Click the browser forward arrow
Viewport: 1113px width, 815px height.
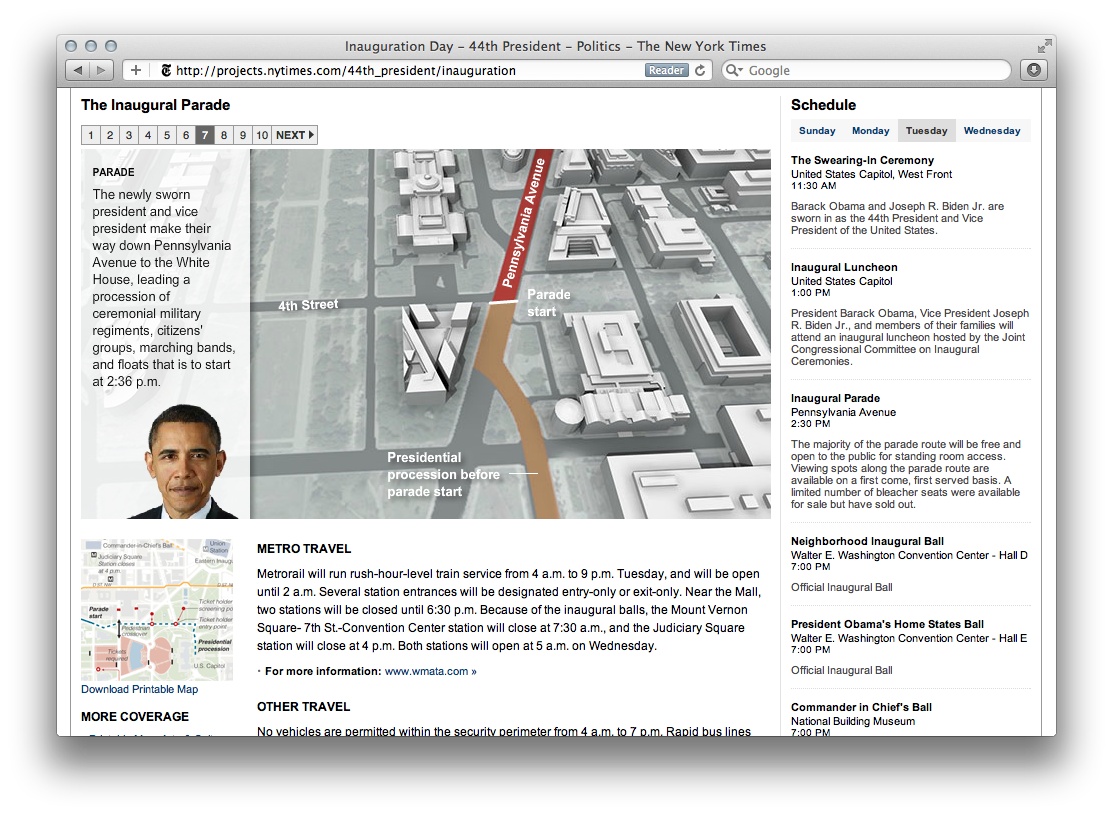pos(100,70)
